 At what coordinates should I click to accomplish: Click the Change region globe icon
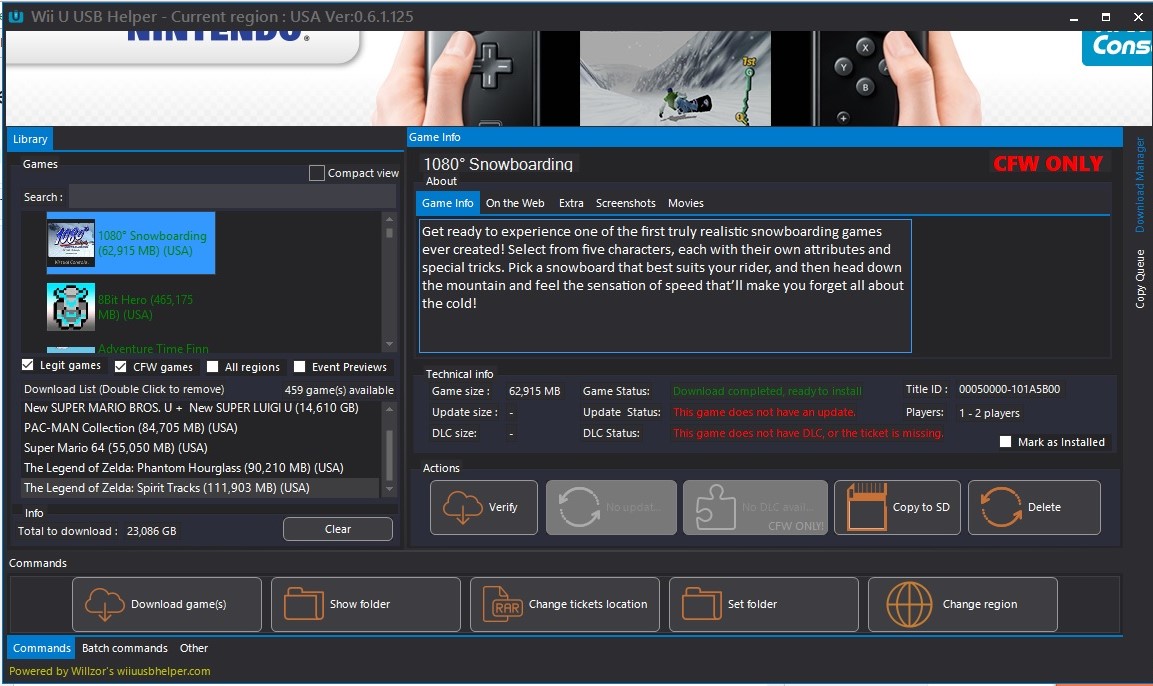pyautogui.click(x=909, y=604)
